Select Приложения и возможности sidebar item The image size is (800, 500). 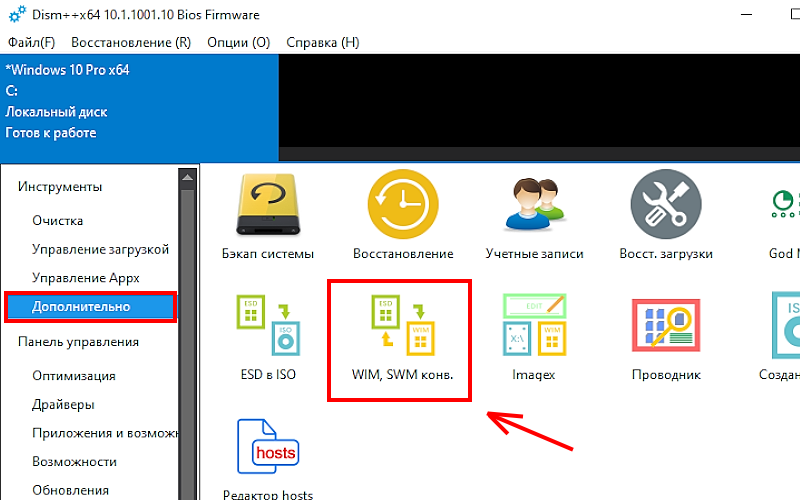coord(105,433)
